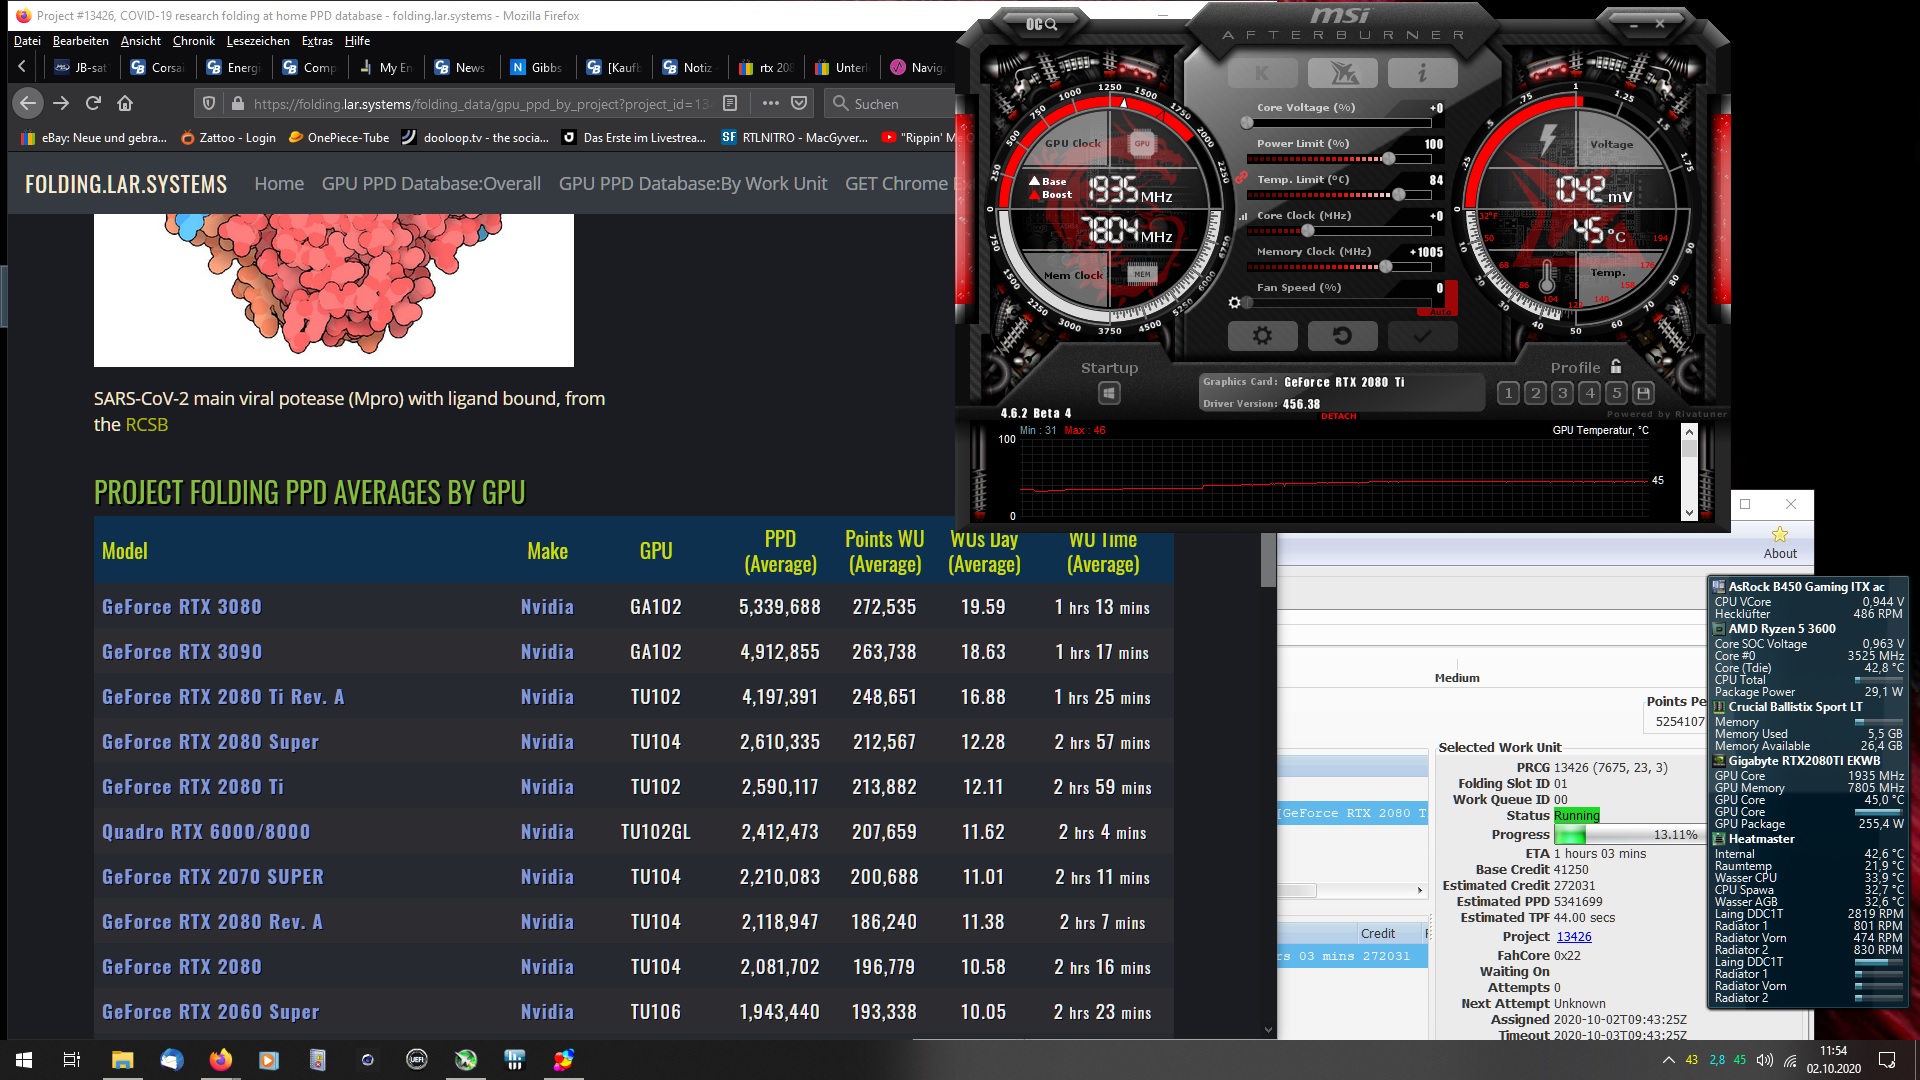Image resolution: width=1920 pixels, height=1080 pixels.
Task: Click the reset to defaults button
Action: point(1342,336)
